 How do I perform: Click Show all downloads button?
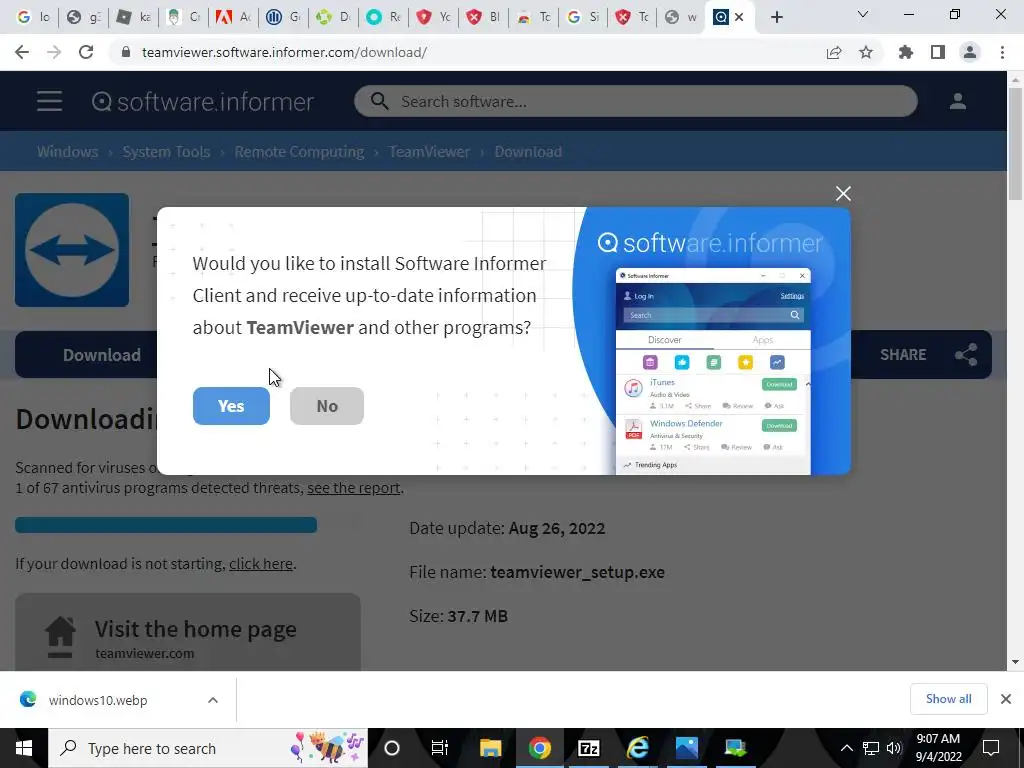(948, 699)
